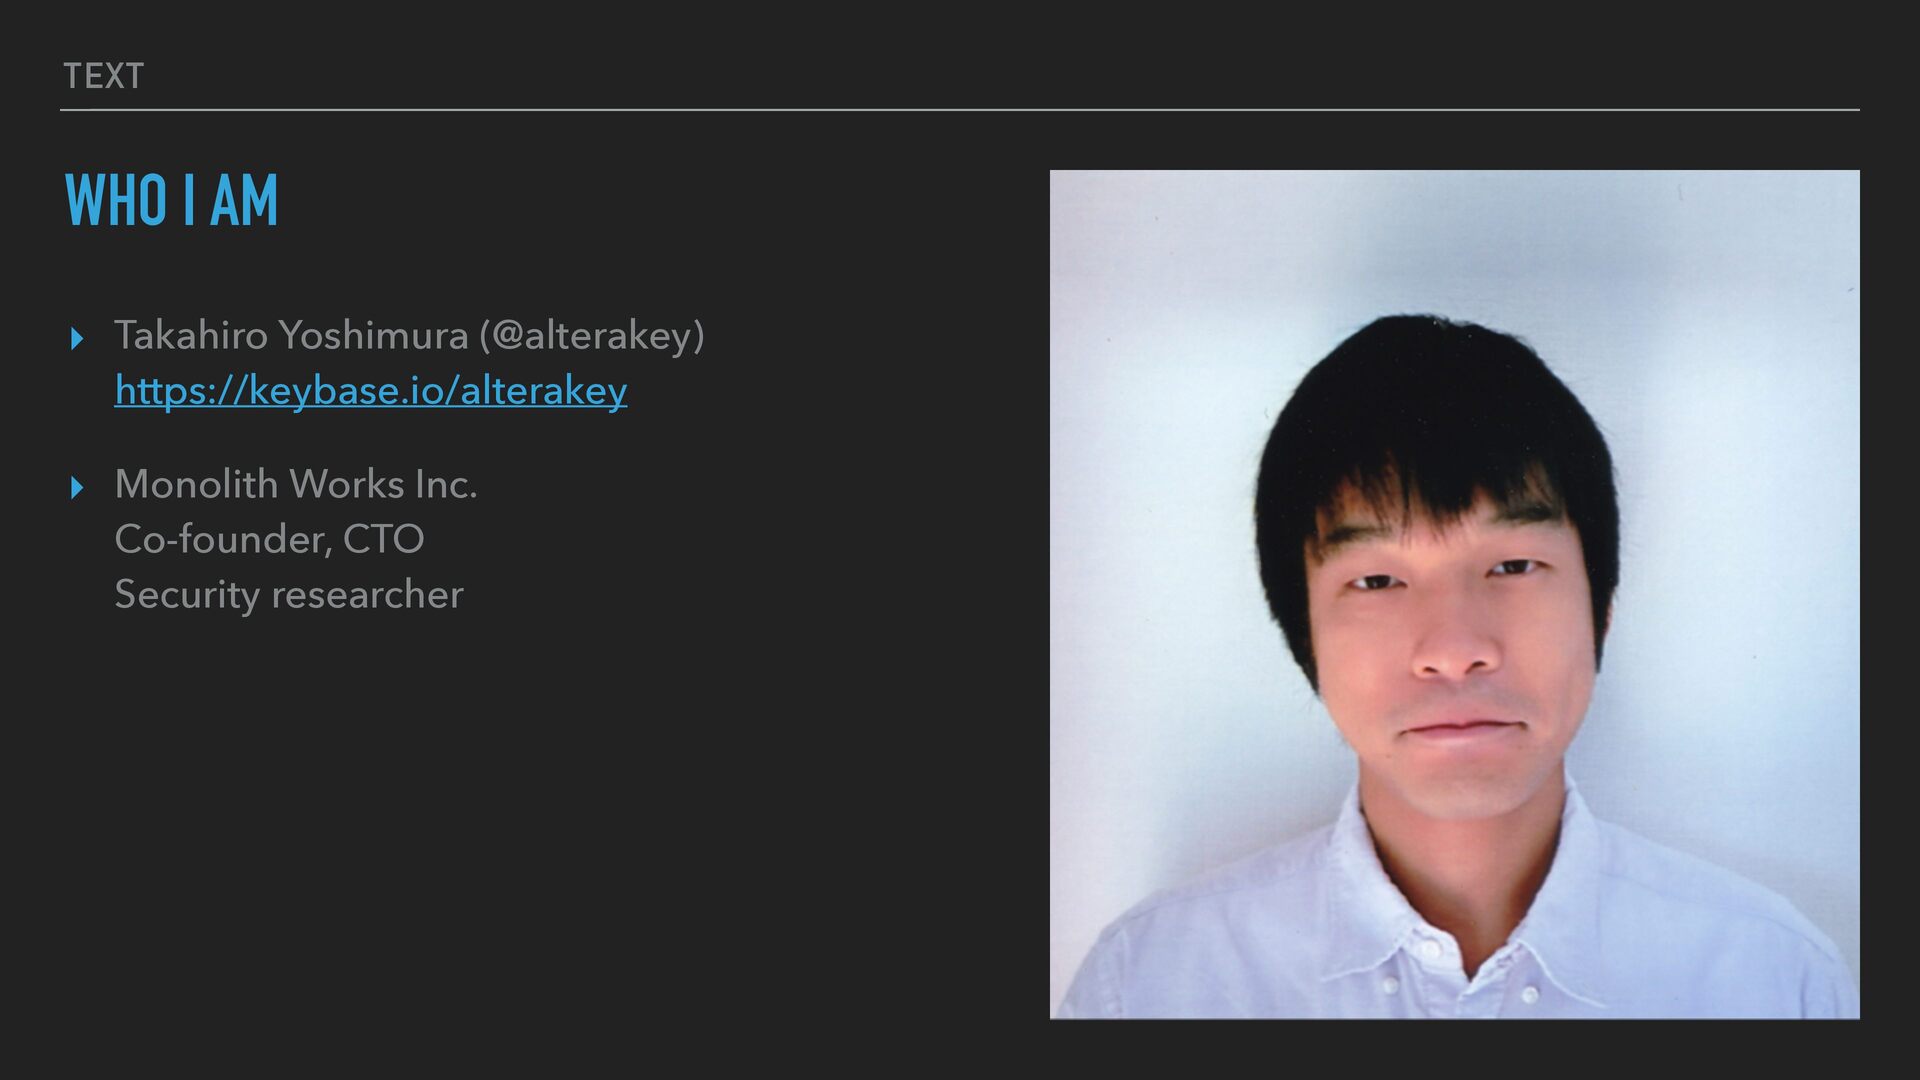
Task: Click the word Monolith
Action: pos(196,484)
